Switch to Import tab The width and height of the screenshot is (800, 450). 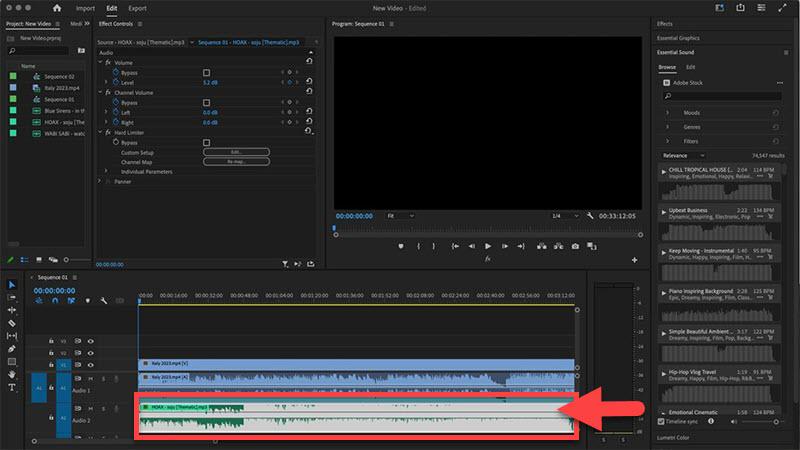click(x=85, y=8)
